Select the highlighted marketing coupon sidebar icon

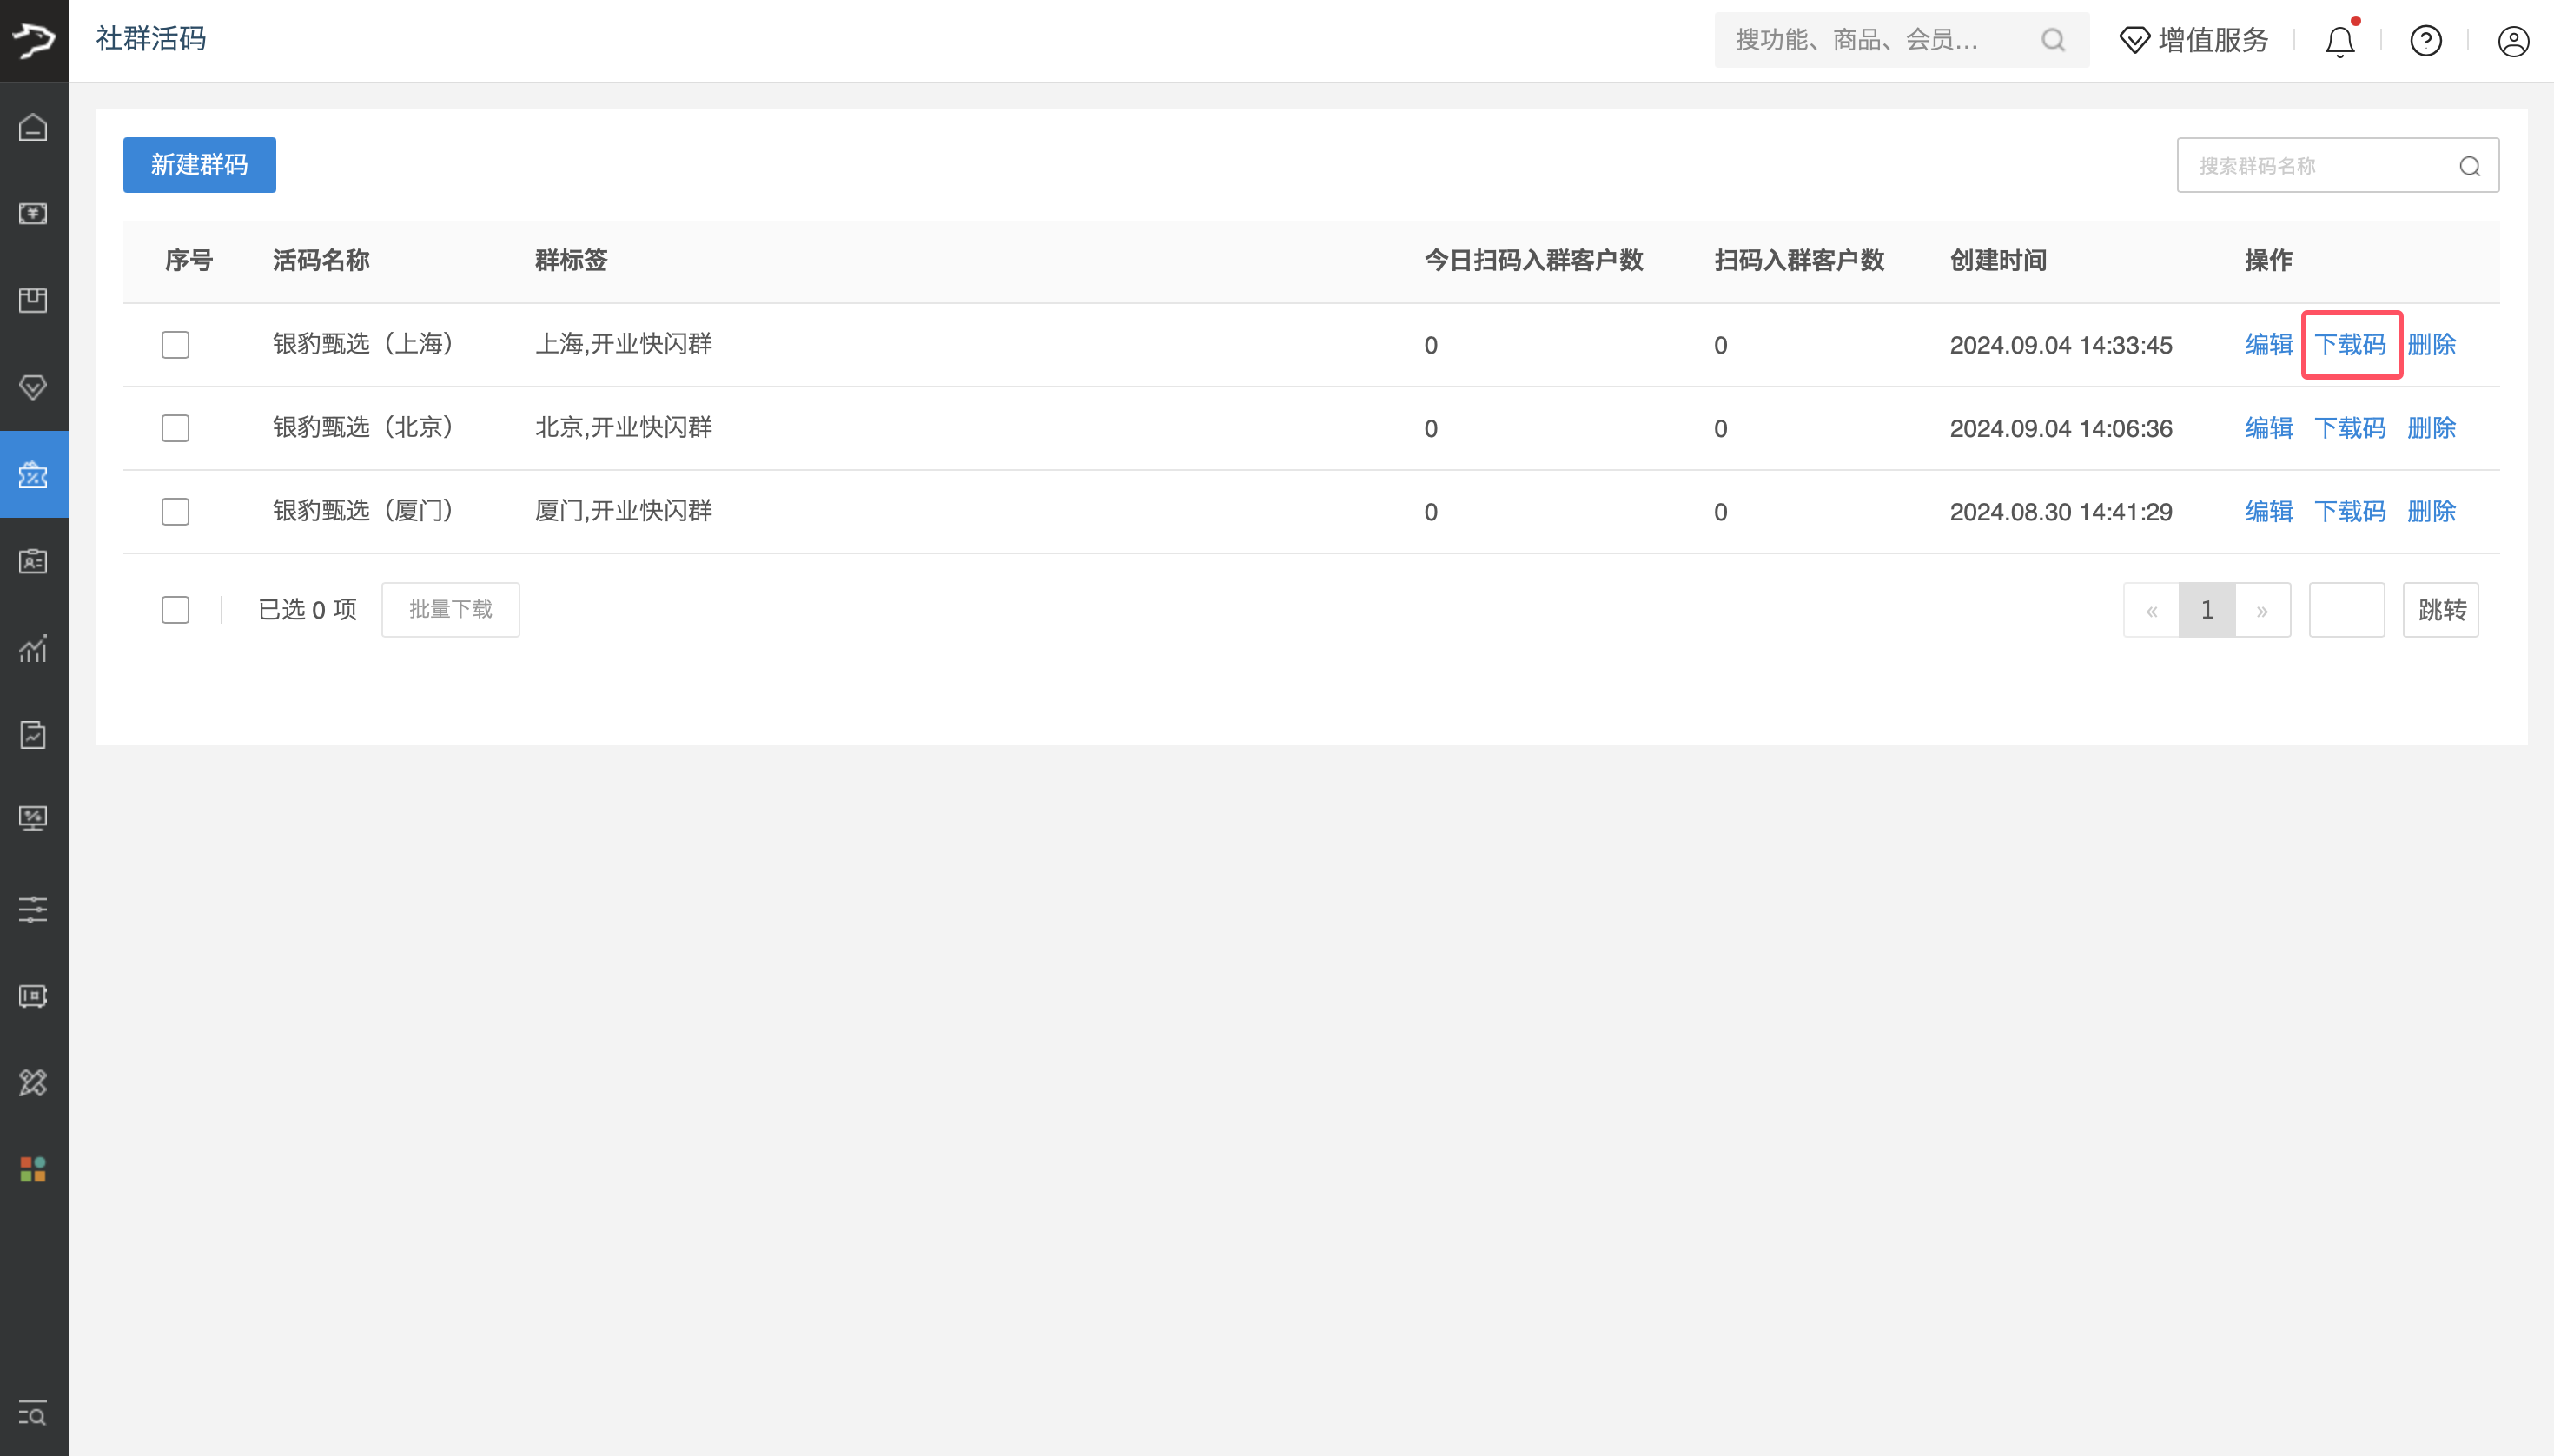[33, 474]
